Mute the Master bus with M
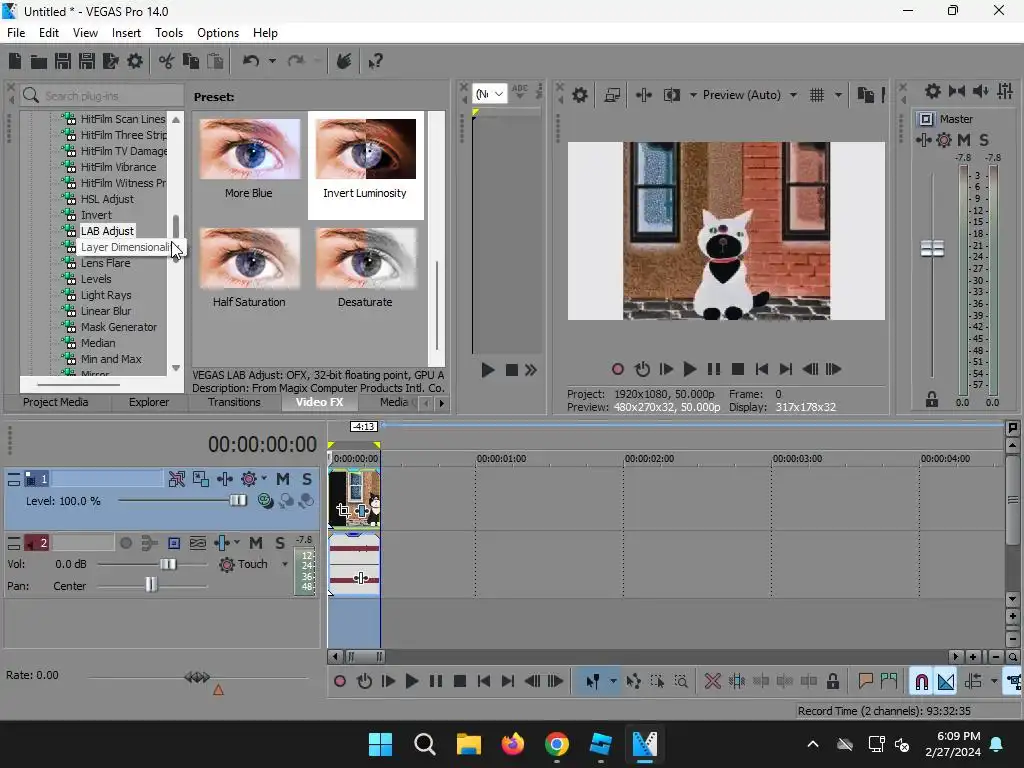The height and width of the screenshot is (768, 1024). [964, 140]
